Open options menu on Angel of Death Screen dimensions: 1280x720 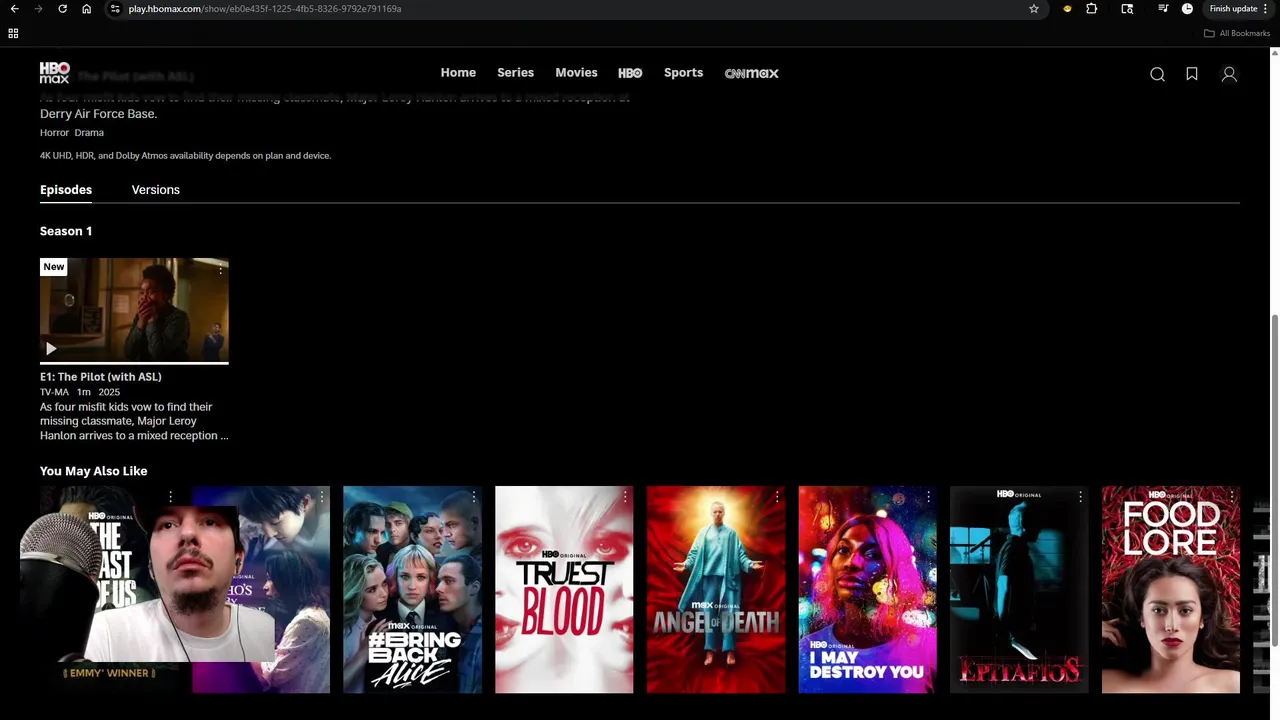[777, 497]
